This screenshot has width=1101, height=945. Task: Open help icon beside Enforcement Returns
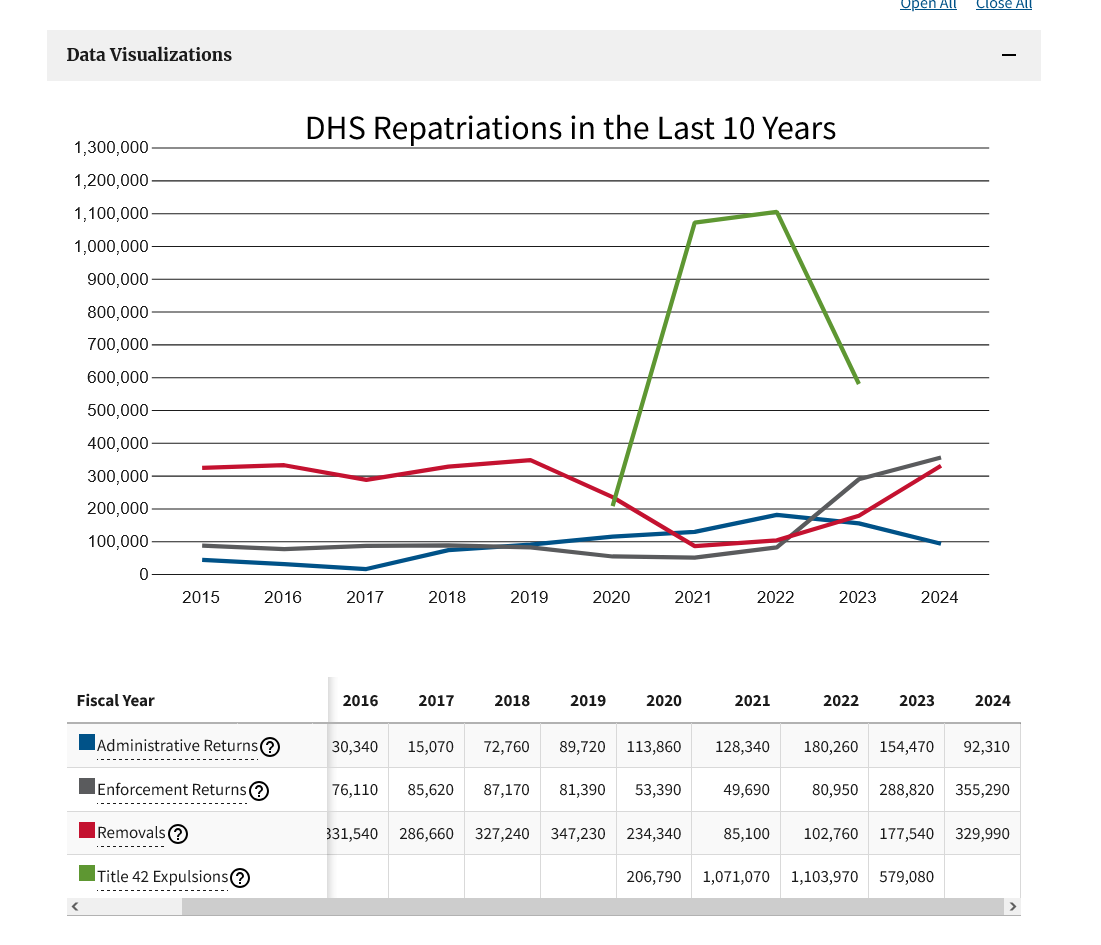tap(259, 791)
